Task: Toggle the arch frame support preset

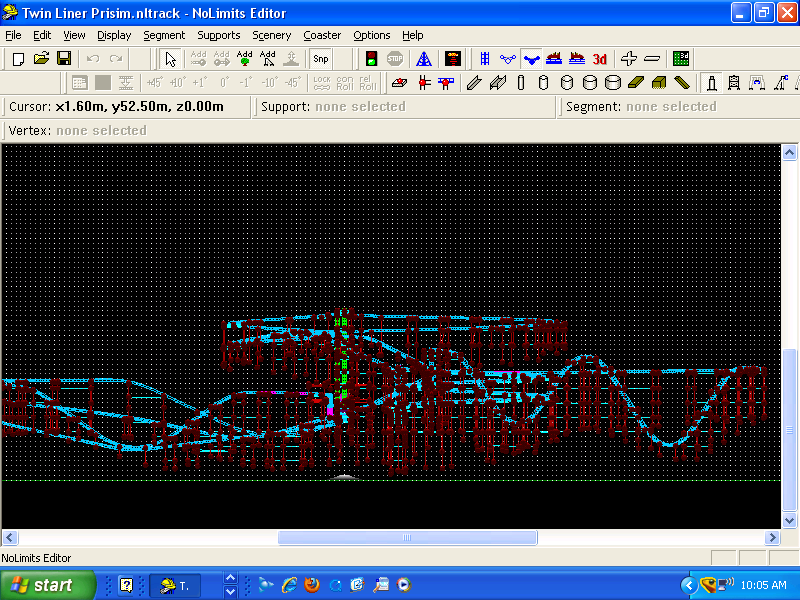Action: tap(757, 83)
